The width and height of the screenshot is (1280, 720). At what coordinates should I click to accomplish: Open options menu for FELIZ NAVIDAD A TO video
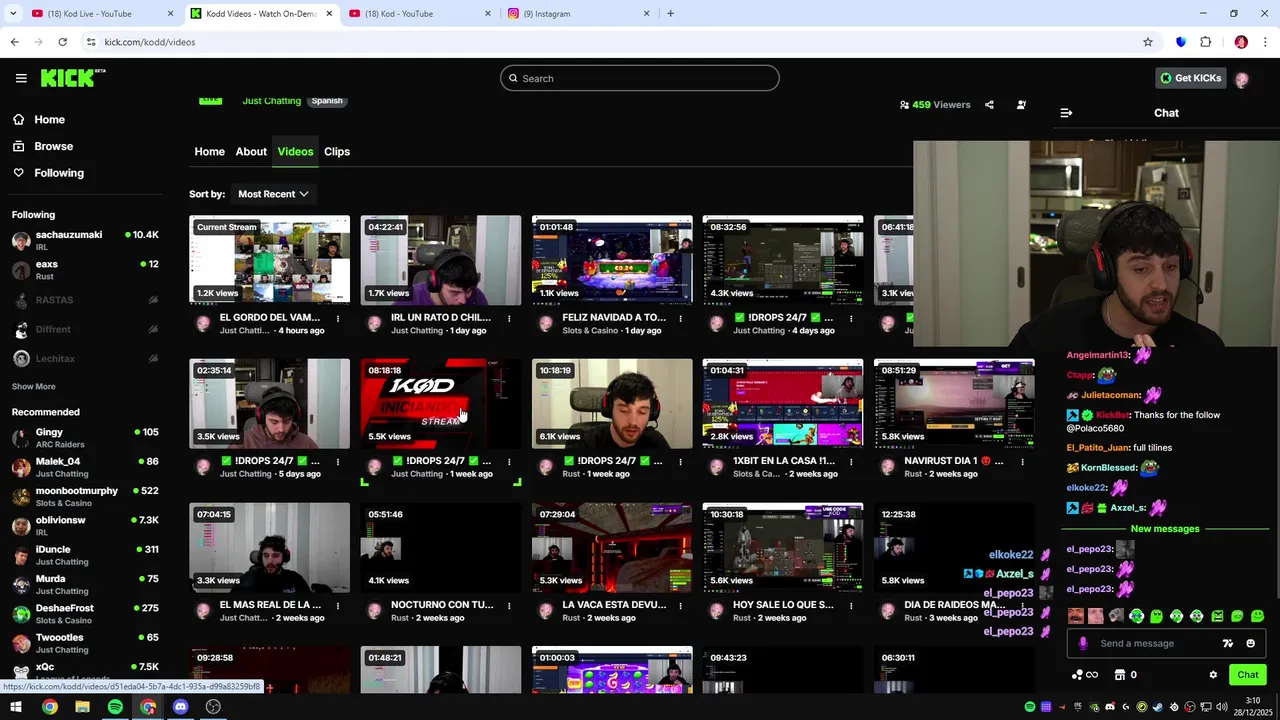coord(680,319)
